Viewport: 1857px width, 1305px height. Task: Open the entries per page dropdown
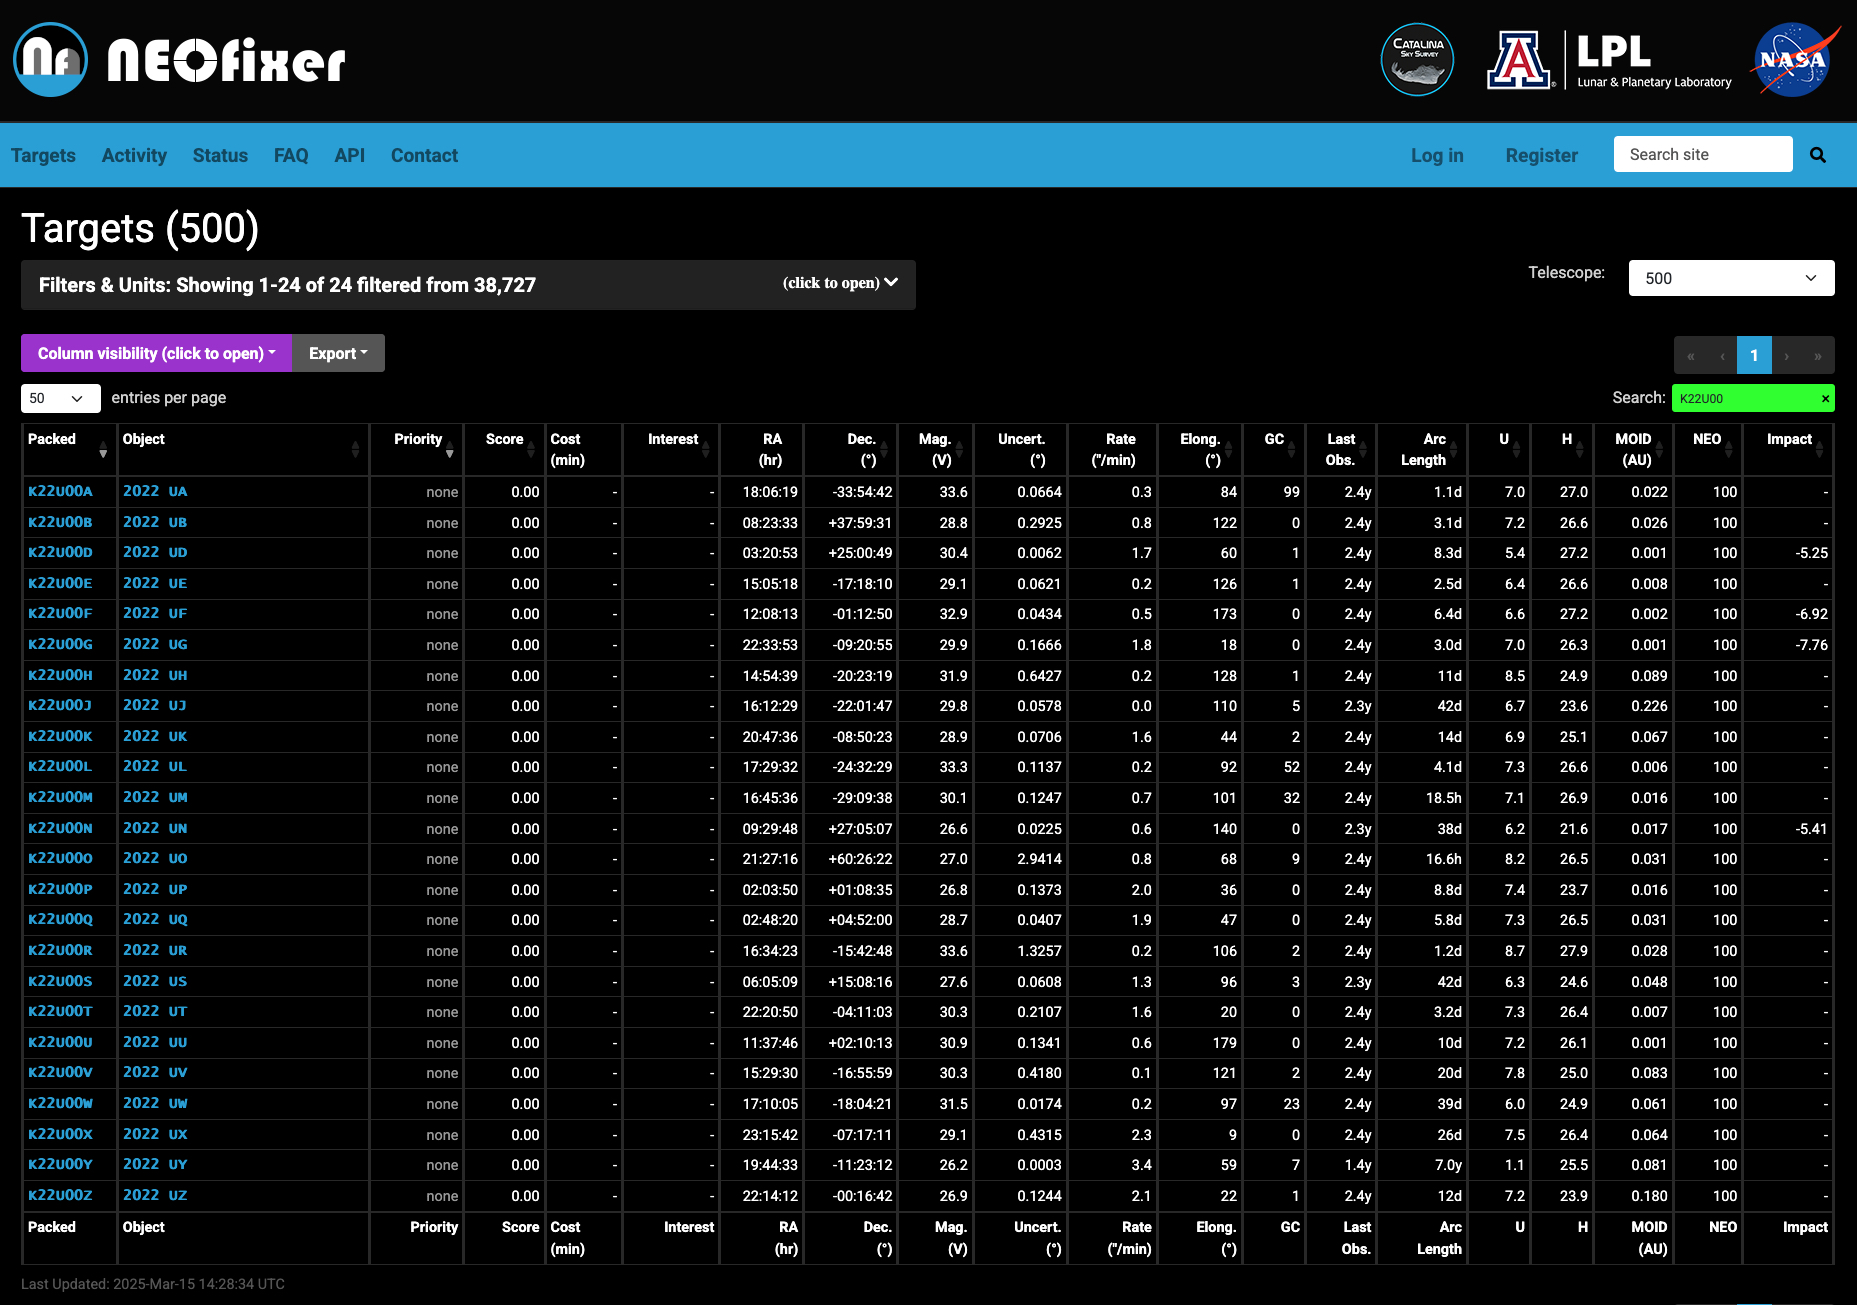click(x=60, y=398)
